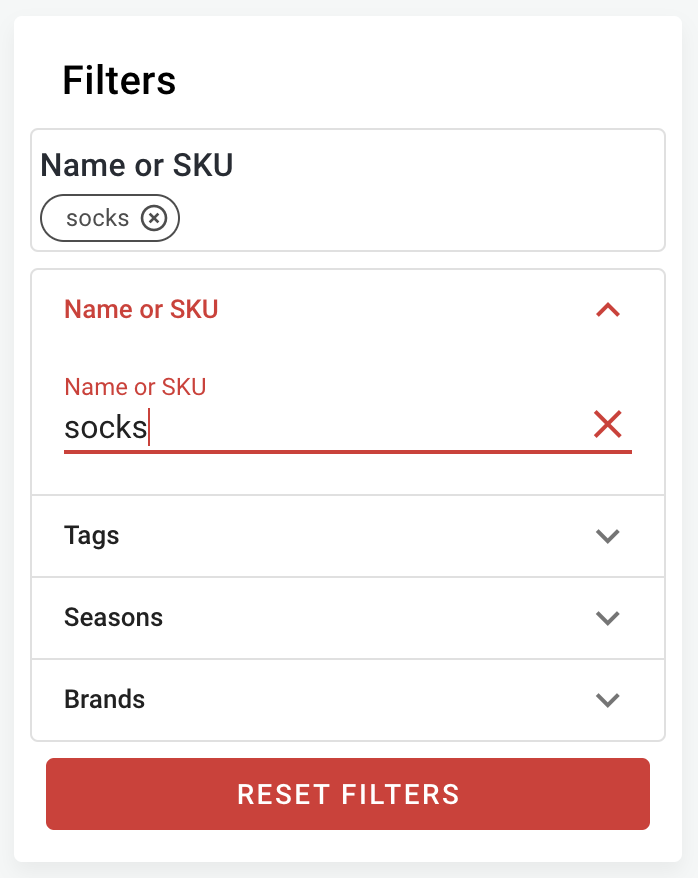Click the Brands row title text
Viewport: 698px width, 878px height.
pos(105,700)
